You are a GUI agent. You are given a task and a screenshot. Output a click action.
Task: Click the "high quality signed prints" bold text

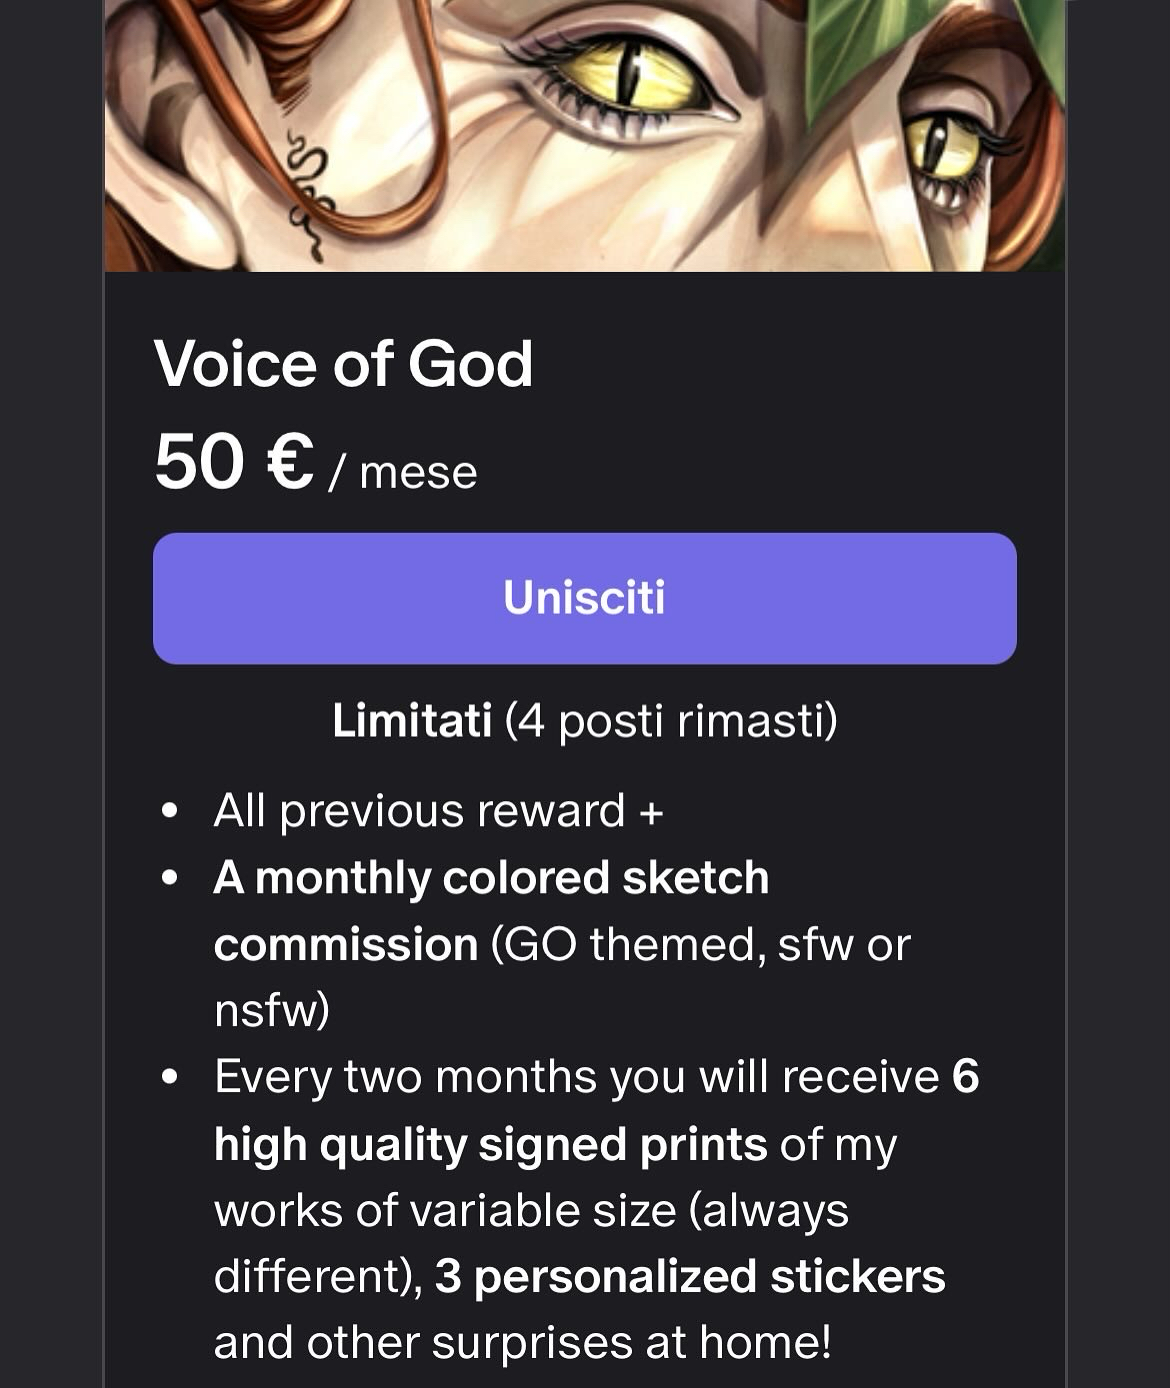[490, 1145]
